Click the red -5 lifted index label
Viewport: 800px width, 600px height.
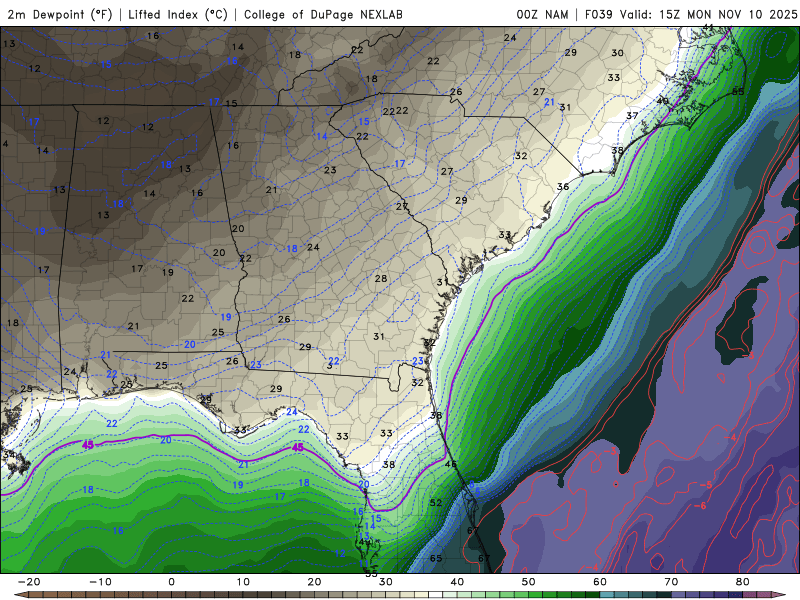tap(706, 485)
